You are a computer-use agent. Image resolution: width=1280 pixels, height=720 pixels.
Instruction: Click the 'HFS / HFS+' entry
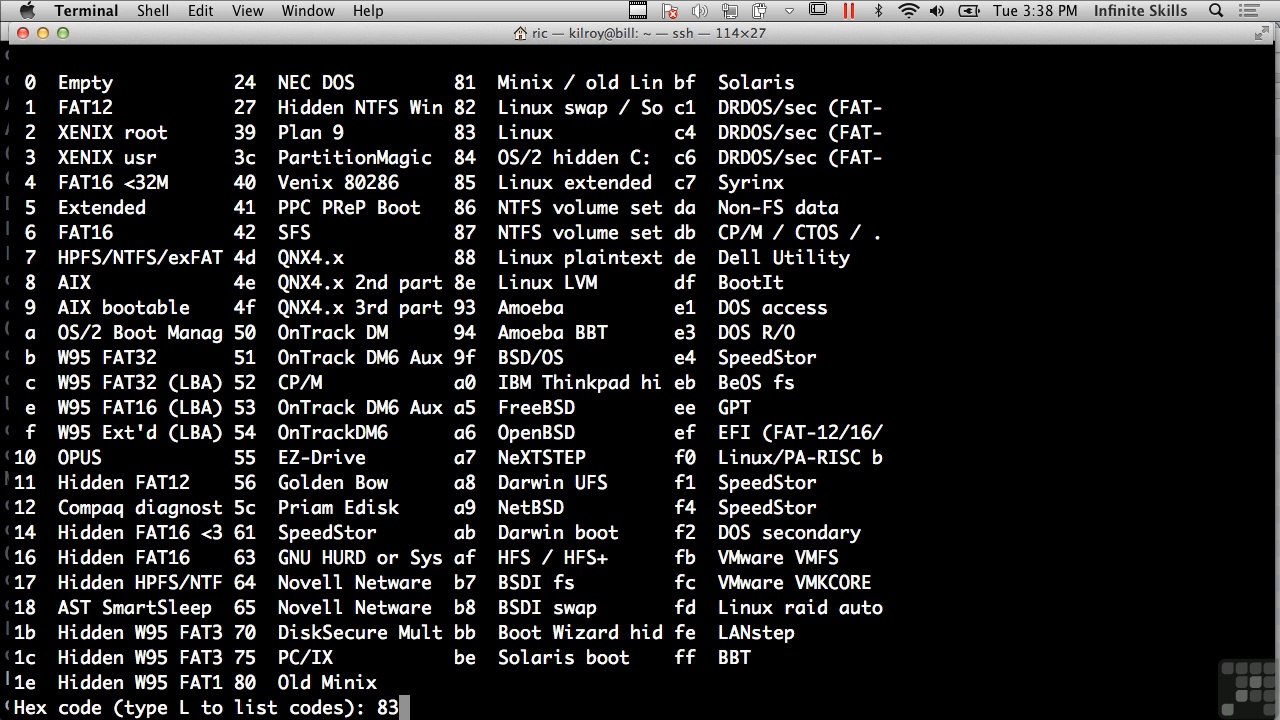pyautogui.click(x=553, y=558)
